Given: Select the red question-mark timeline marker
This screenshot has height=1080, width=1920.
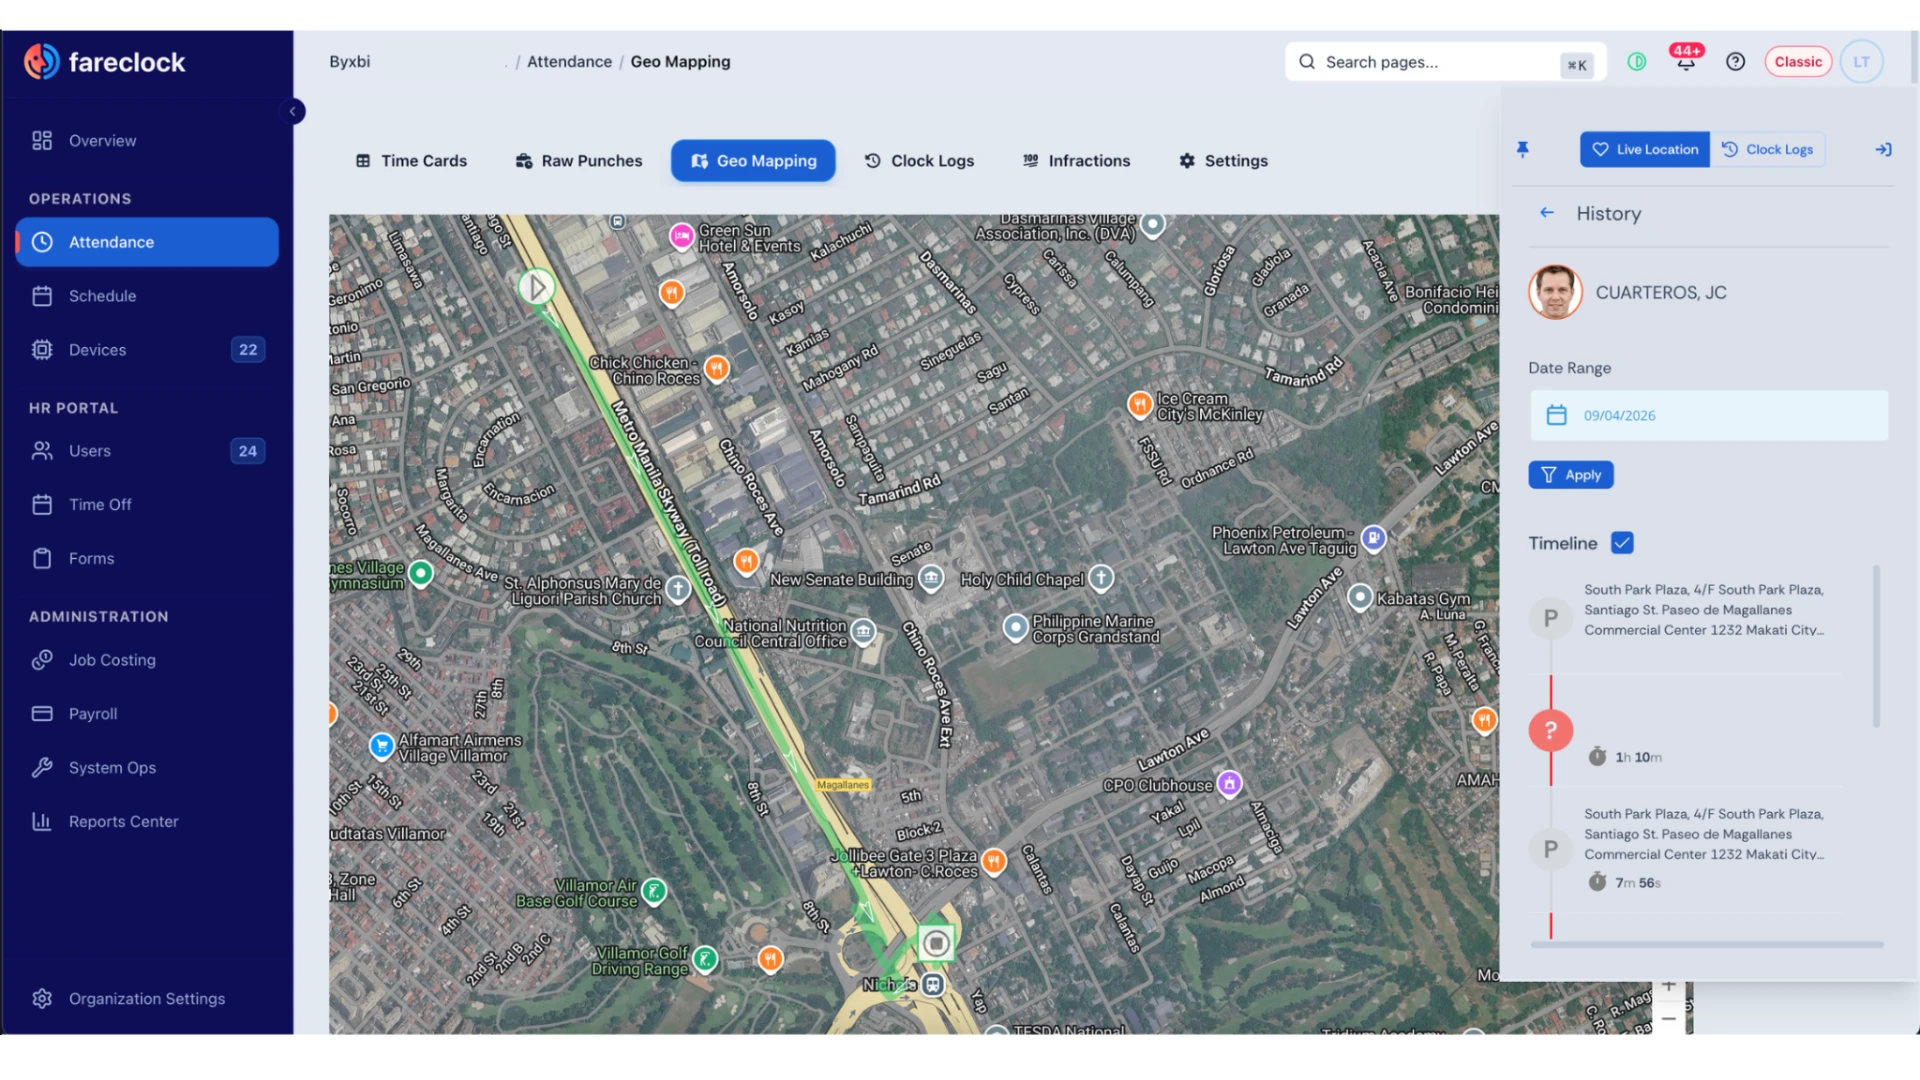Looking at the screenshot, I should click(1550, 731).
